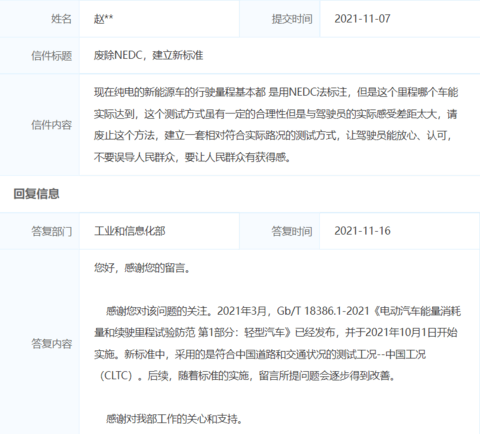This screenshot has width=480, height=434.
Task: Select submission date 2021-11-07
Action: pyautogui.click(x=362, y=19)
